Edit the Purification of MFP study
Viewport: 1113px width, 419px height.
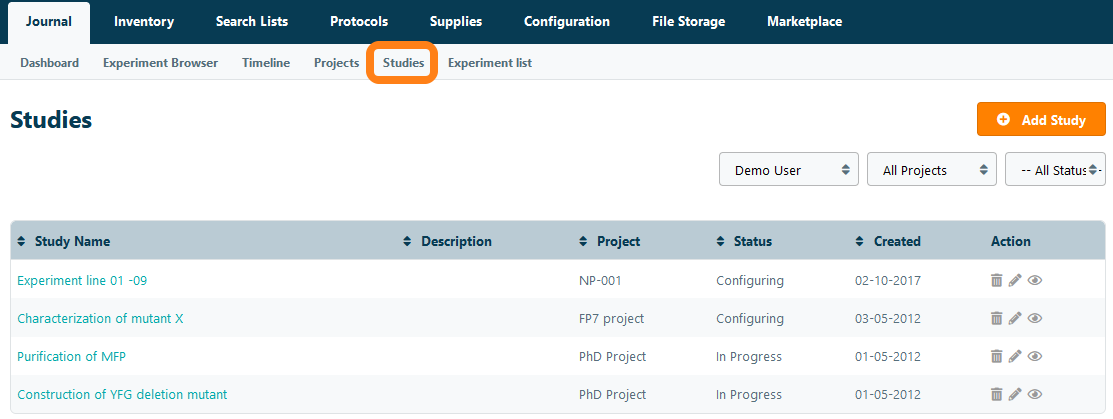[x=1015, y=357]
